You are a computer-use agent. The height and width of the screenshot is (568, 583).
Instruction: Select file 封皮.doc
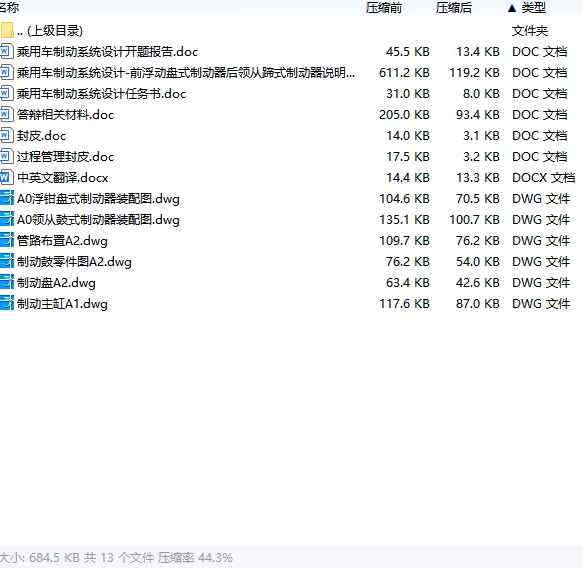41,135
